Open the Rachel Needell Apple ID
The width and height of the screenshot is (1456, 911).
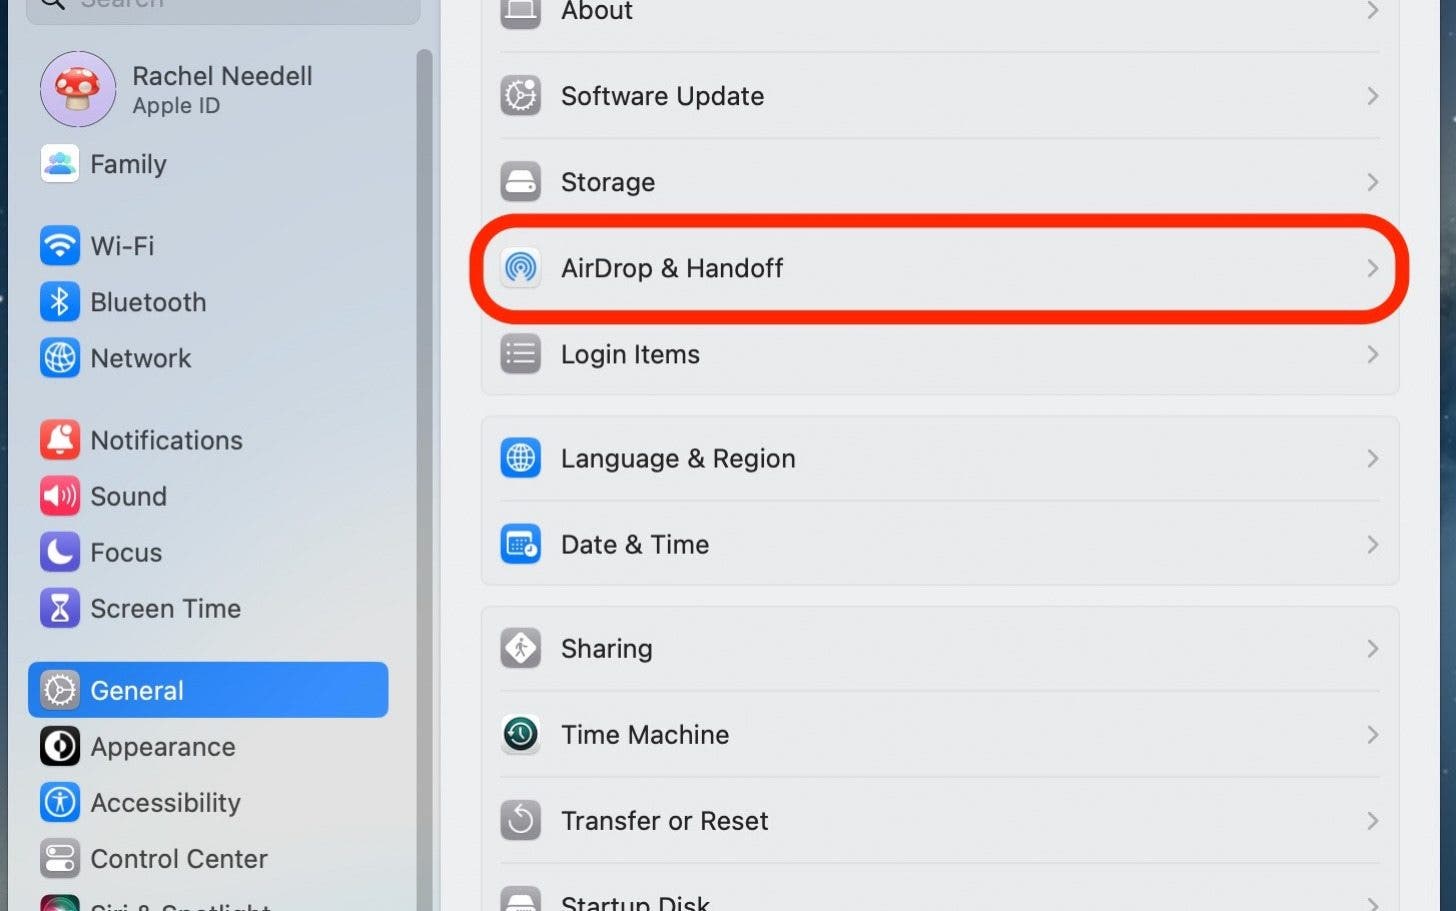click(x=222, y=89)
